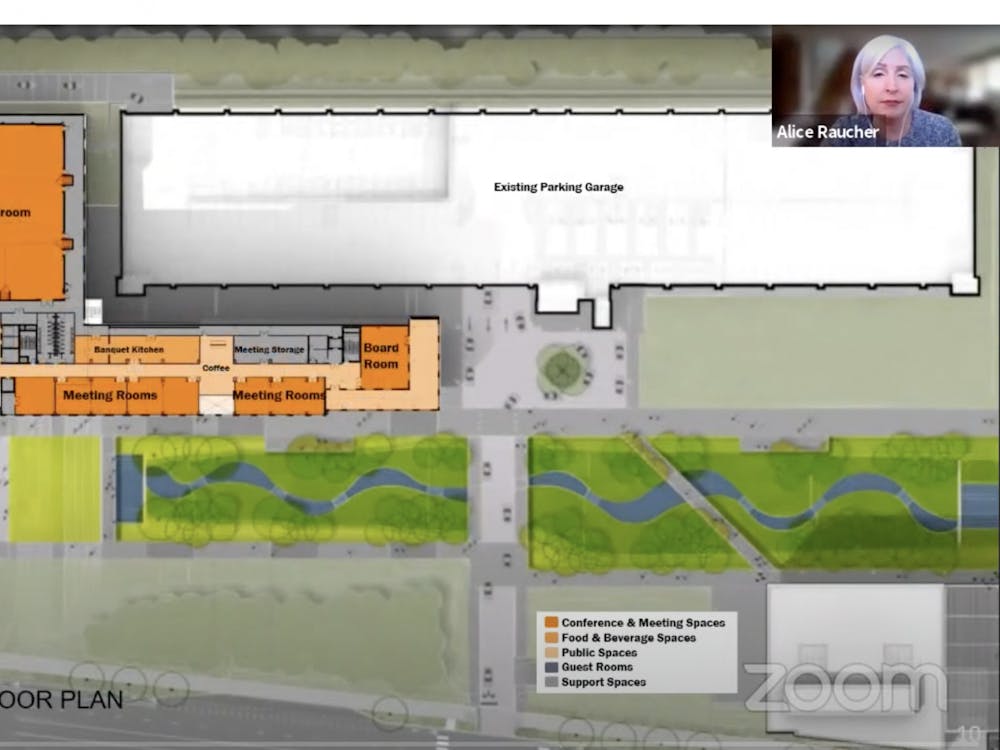This screenshot has width=1000, height=750.
Task: Click the Conference & Meeting Spaces legend swatch
Action: [551, 623]
